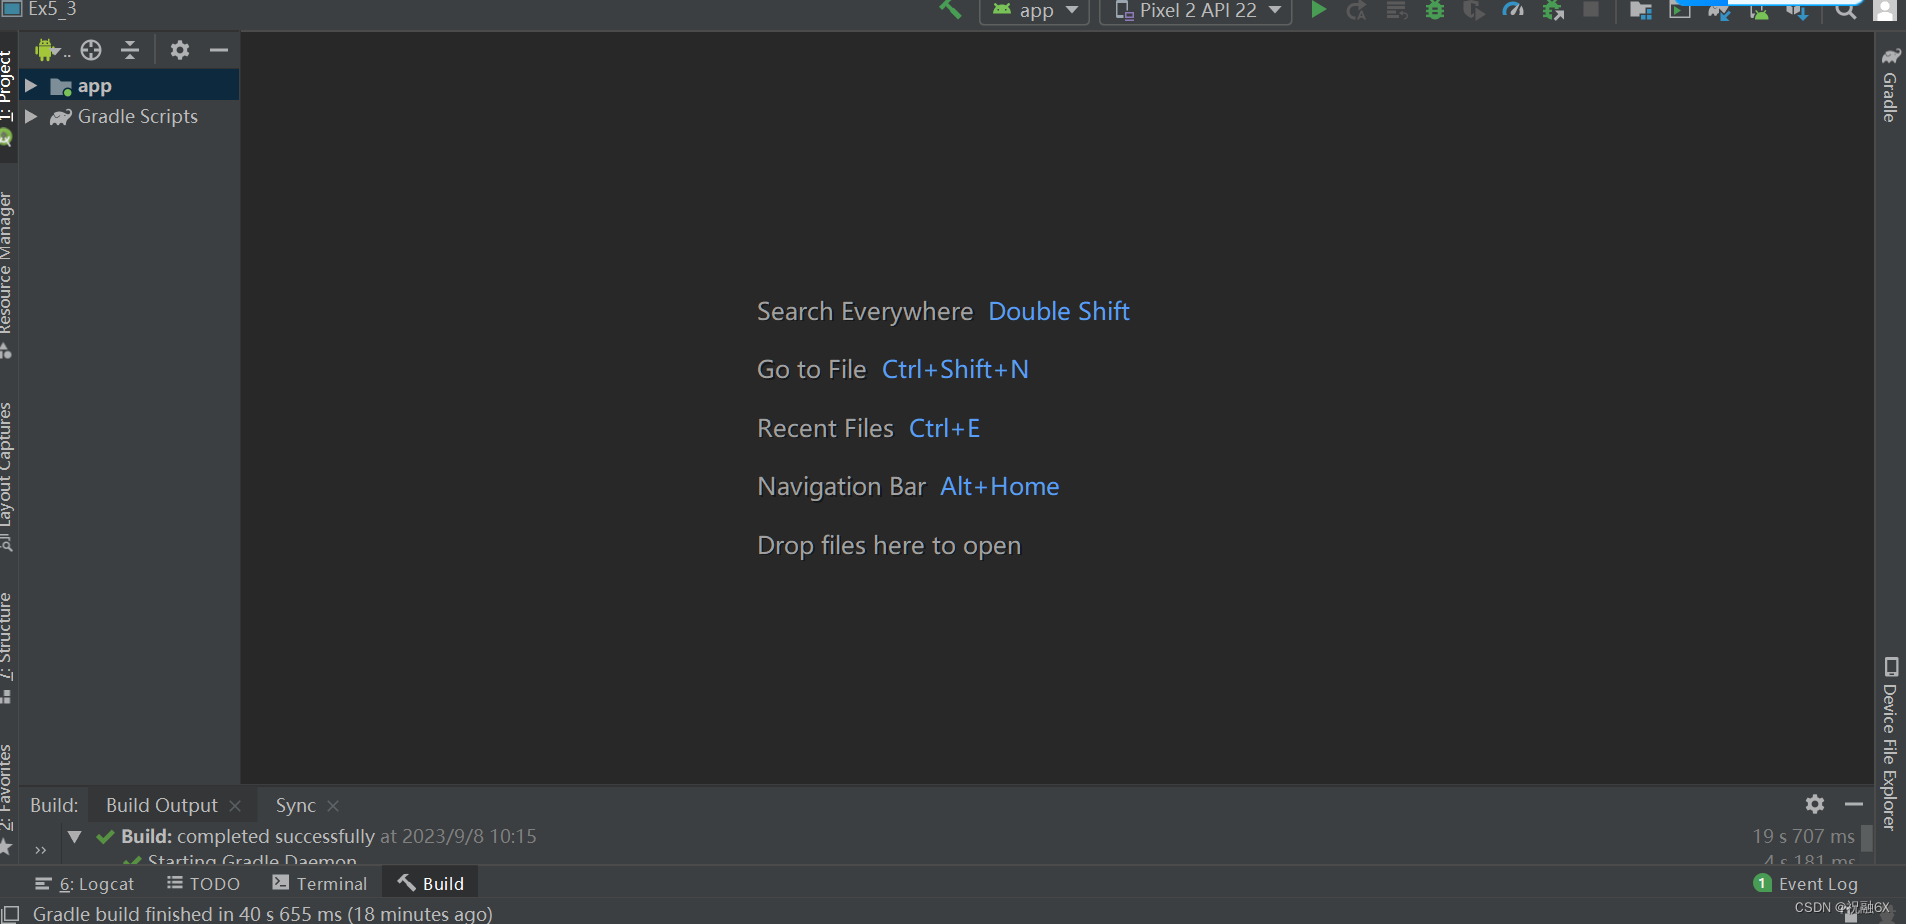Close the Build Output tab
The image size is (1906, 924).
click(x=235, y=806)
